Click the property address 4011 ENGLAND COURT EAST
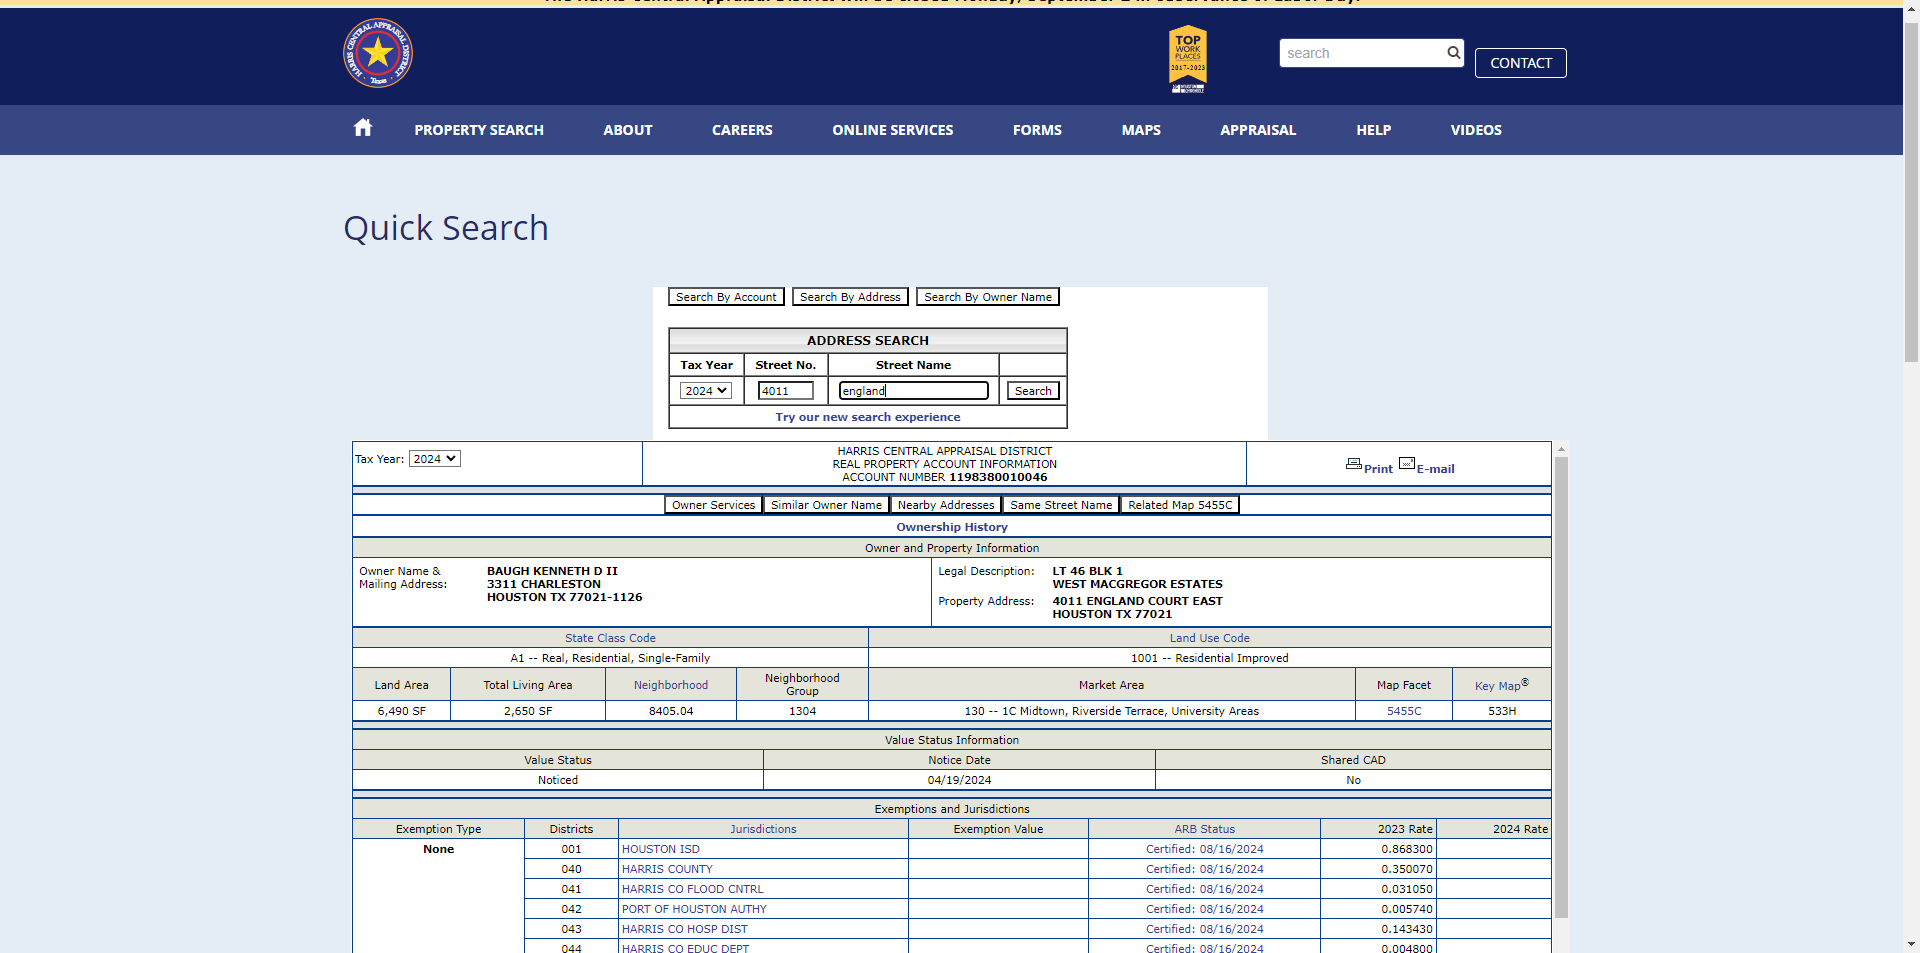The height and width of the screenshot is (953, 1920). pos(1137,601)
